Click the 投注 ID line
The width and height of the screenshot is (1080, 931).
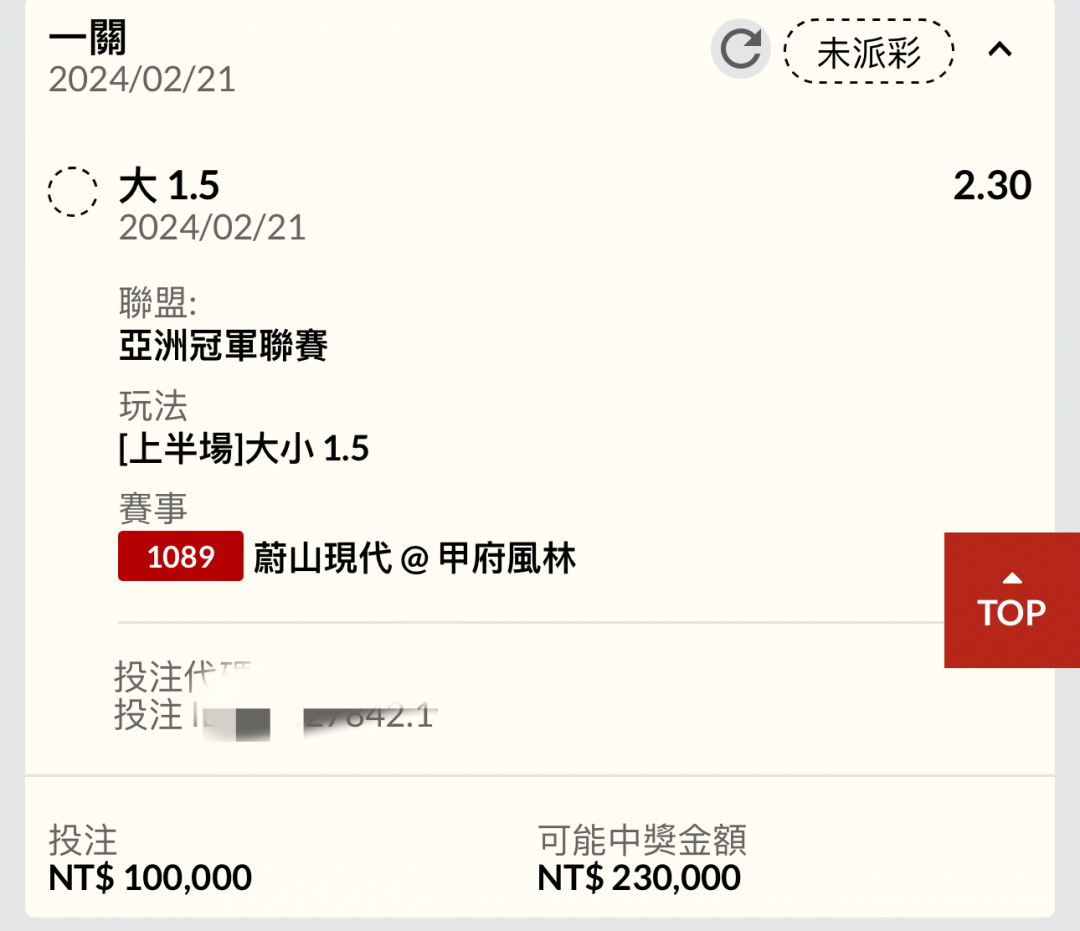(274, 715)
